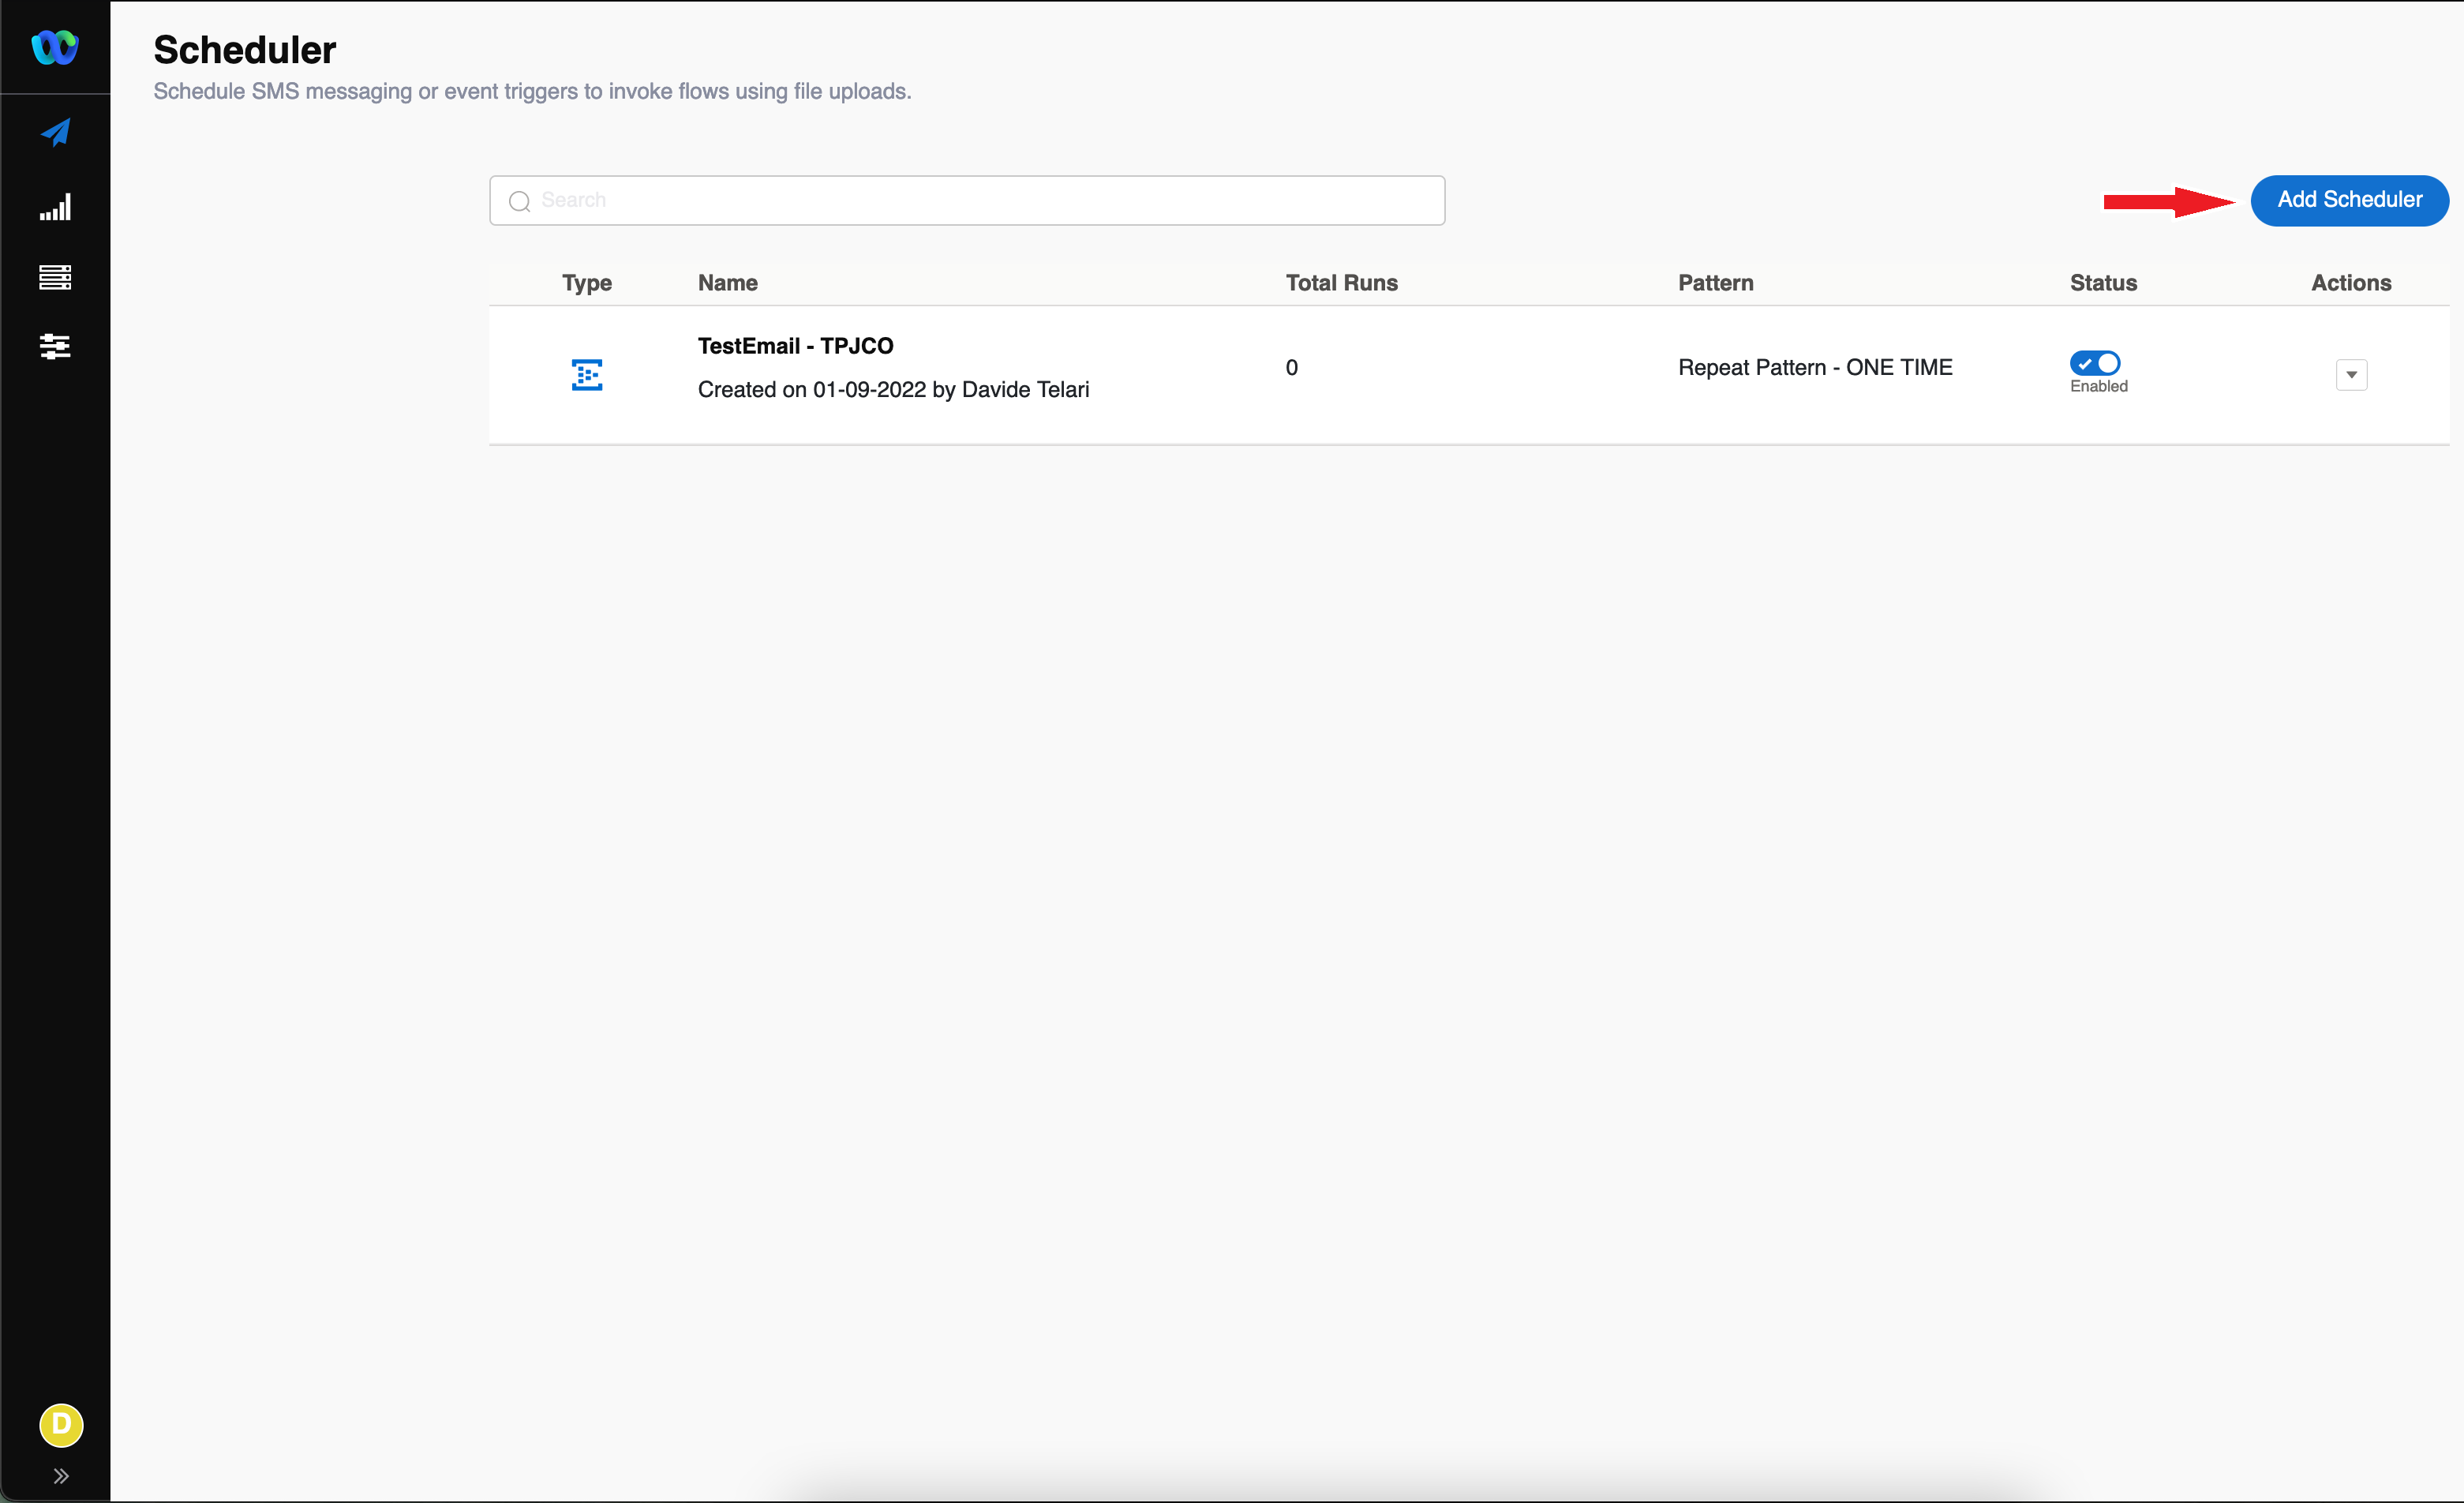This screenshot has width=2464, height=1503.
Task: Click the magnifier icon in search box
Action: tap(519, 201)
